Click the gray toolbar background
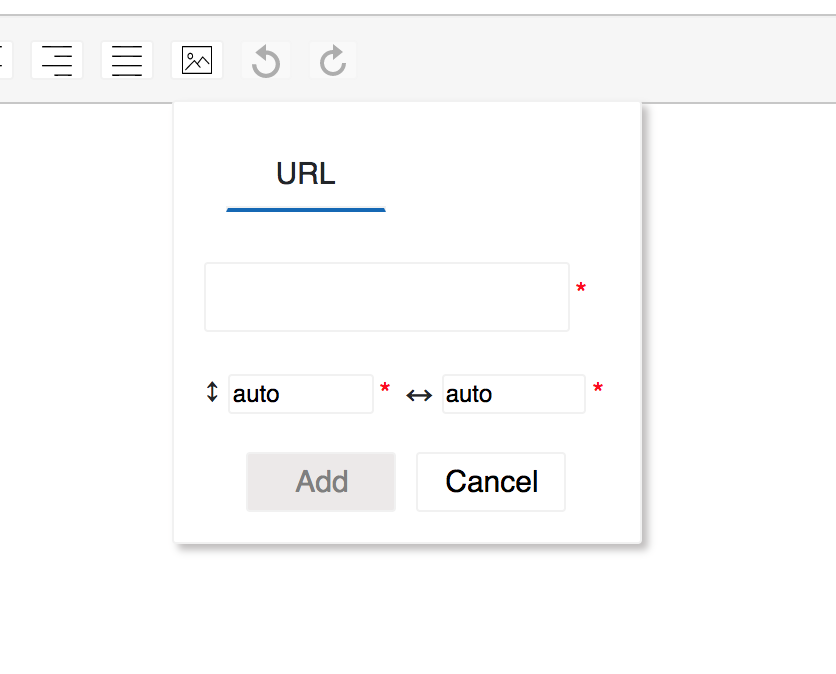 (x=600, y=60)
